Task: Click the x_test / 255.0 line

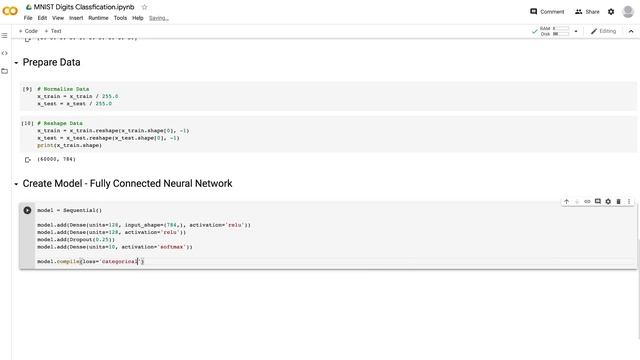Action: coord(74,104)
